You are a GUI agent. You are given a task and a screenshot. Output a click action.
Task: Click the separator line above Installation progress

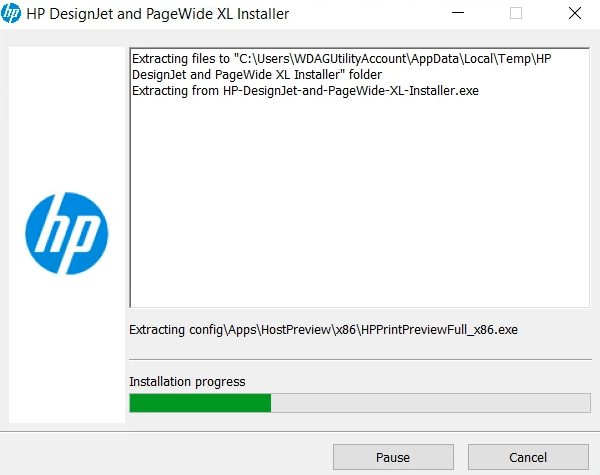click(x=360, y=359)
